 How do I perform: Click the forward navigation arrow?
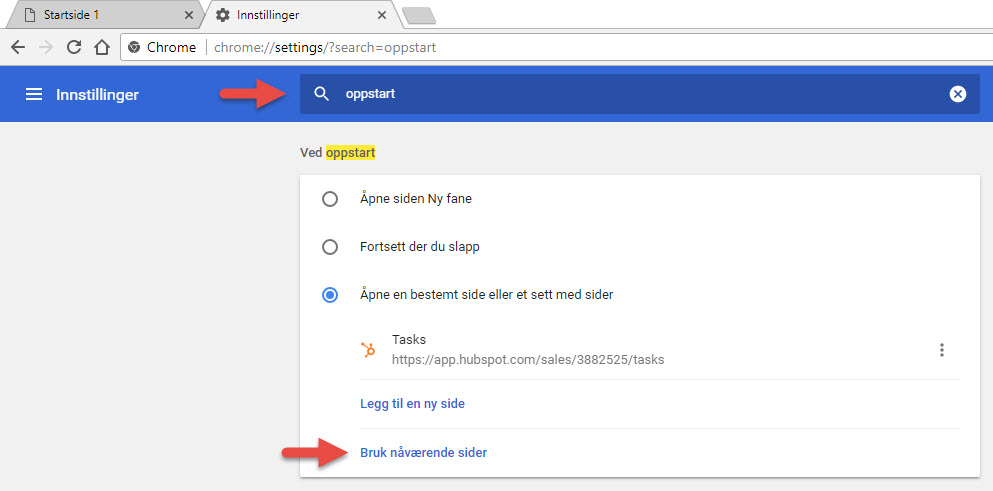pyautogui.click(x=46, y=47)
